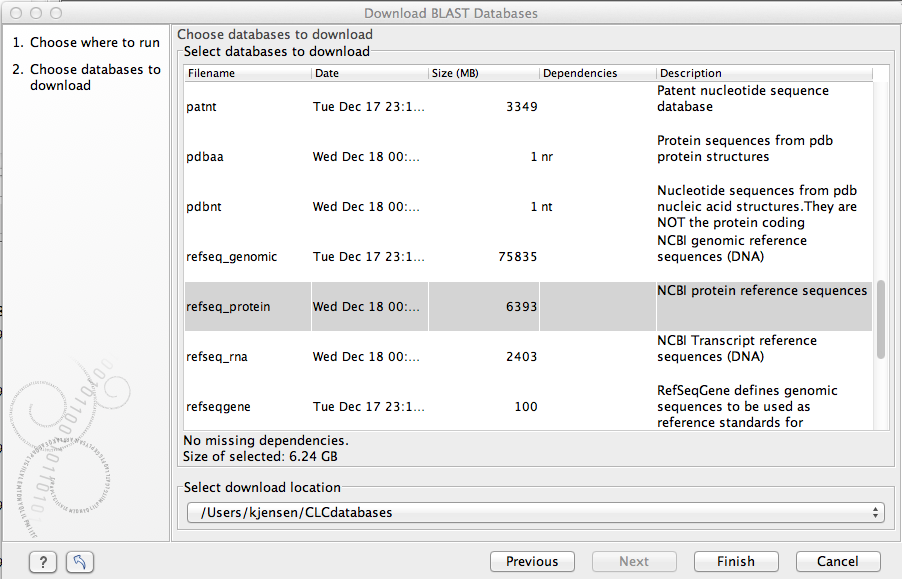Image resolution: width=902 pixels, height=579 pixels.
Task: Click the Finish button
Action: [x=736, y=561]
